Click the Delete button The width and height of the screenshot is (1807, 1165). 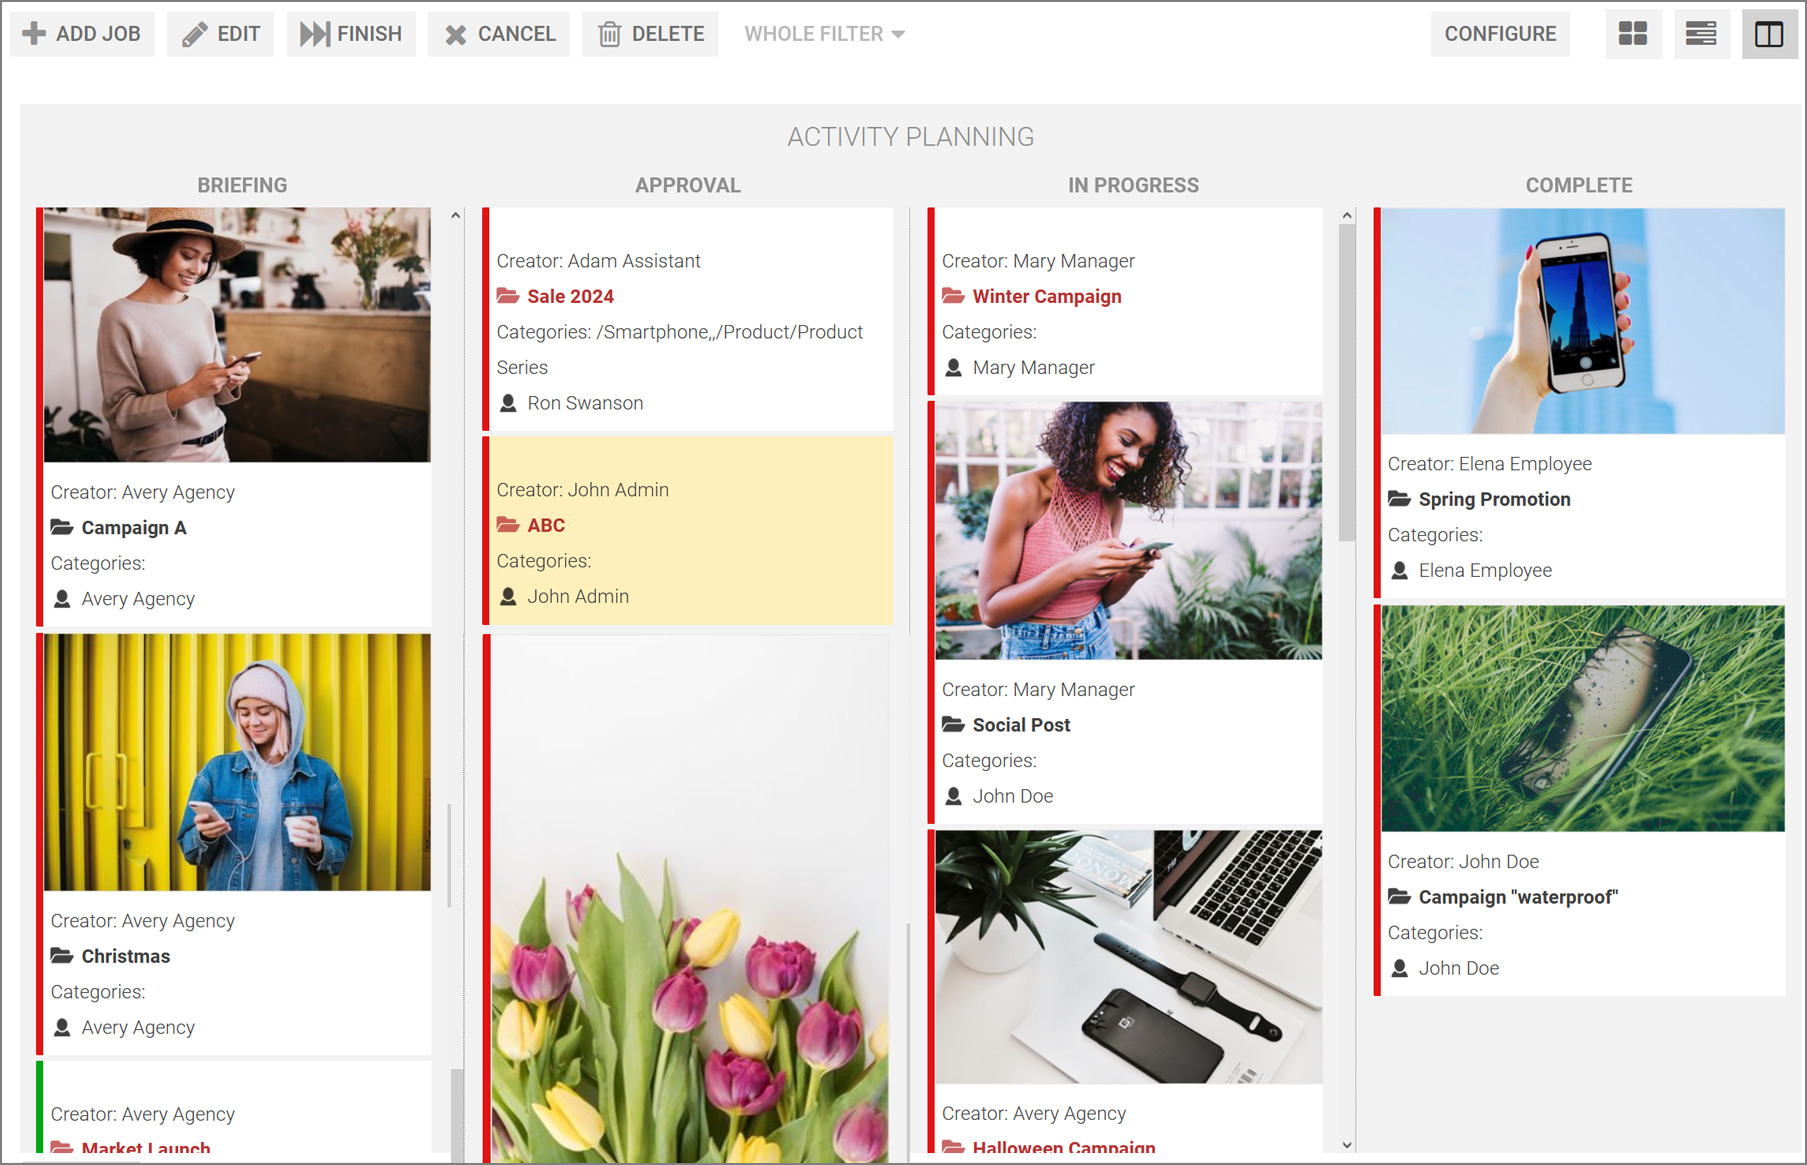(x=650, y=34)
